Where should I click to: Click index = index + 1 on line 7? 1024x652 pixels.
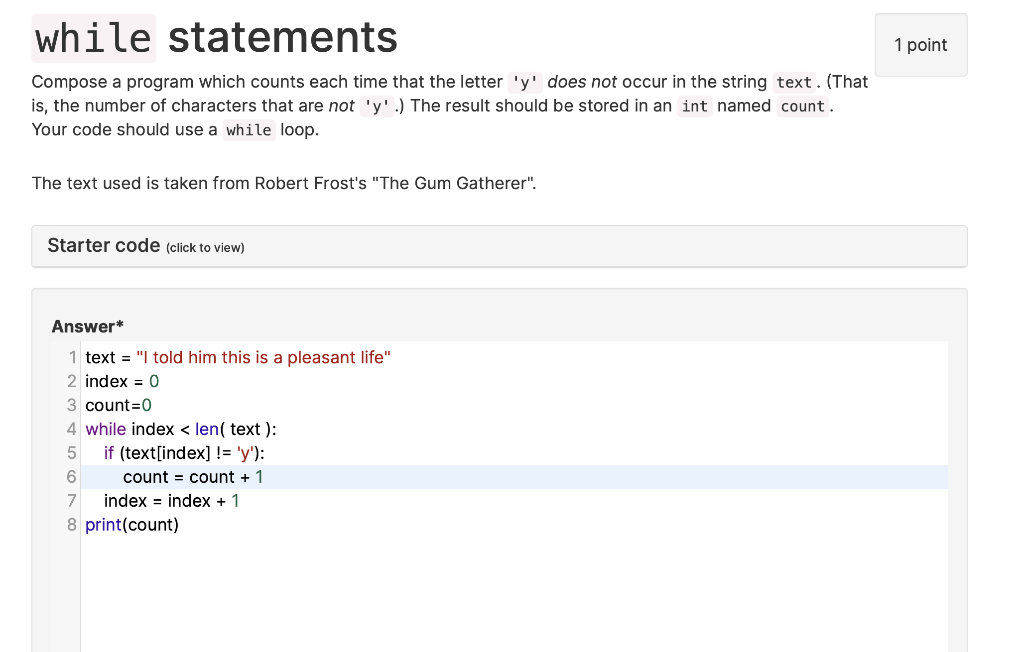click(x=170, y=500)
